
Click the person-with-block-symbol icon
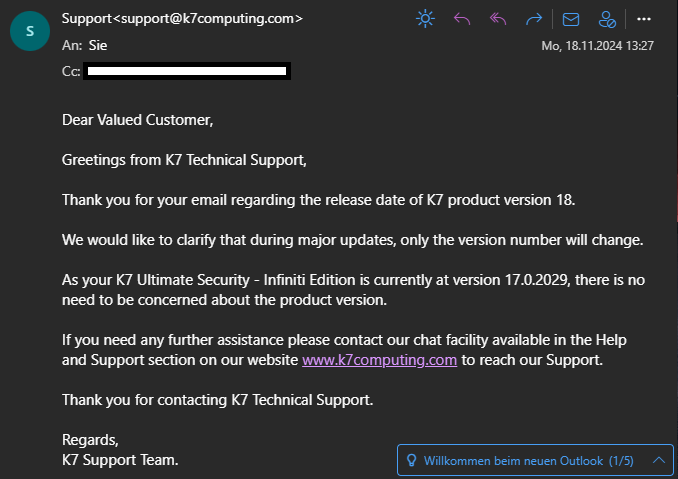(x=607, y=19)
